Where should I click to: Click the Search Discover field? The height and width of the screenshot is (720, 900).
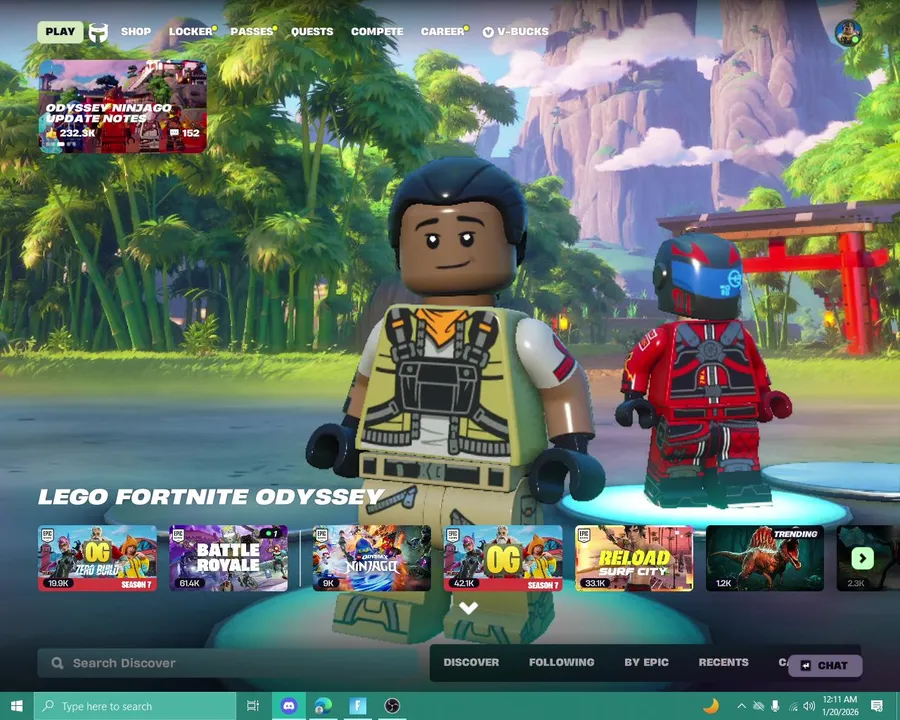[x=228, y=663]
